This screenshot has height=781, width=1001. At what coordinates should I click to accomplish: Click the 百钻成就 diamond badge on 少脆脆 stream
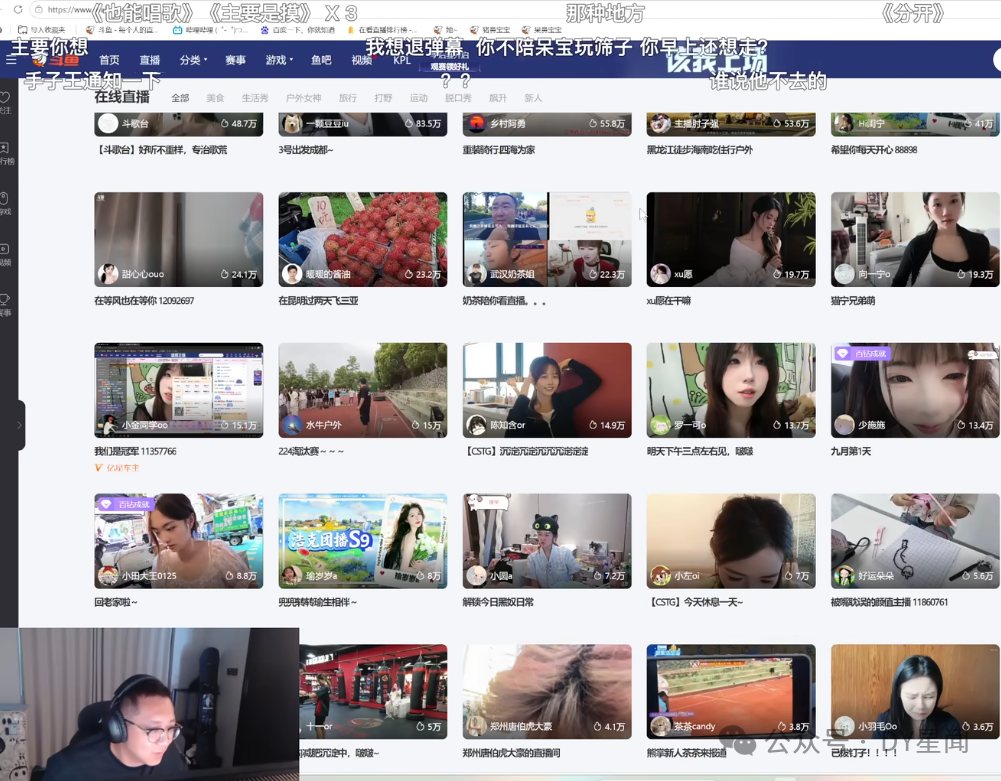[862, 353]
